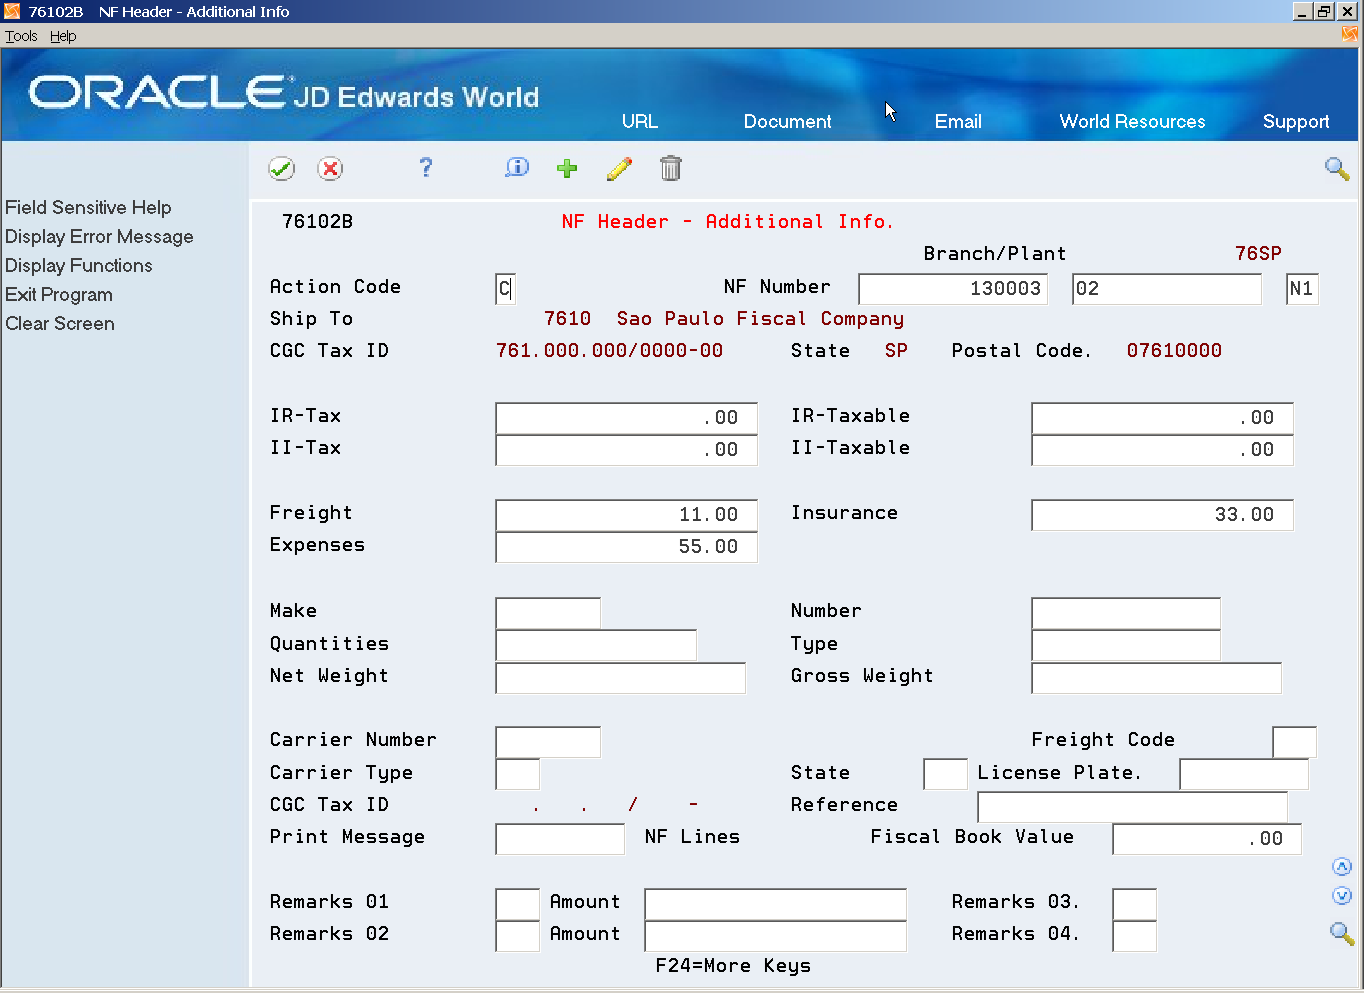This screenshot has width=1364, height=993.
Task: Click the Fiscal Book Value field
Action: pyautogui.click(x=1207, y=839)
